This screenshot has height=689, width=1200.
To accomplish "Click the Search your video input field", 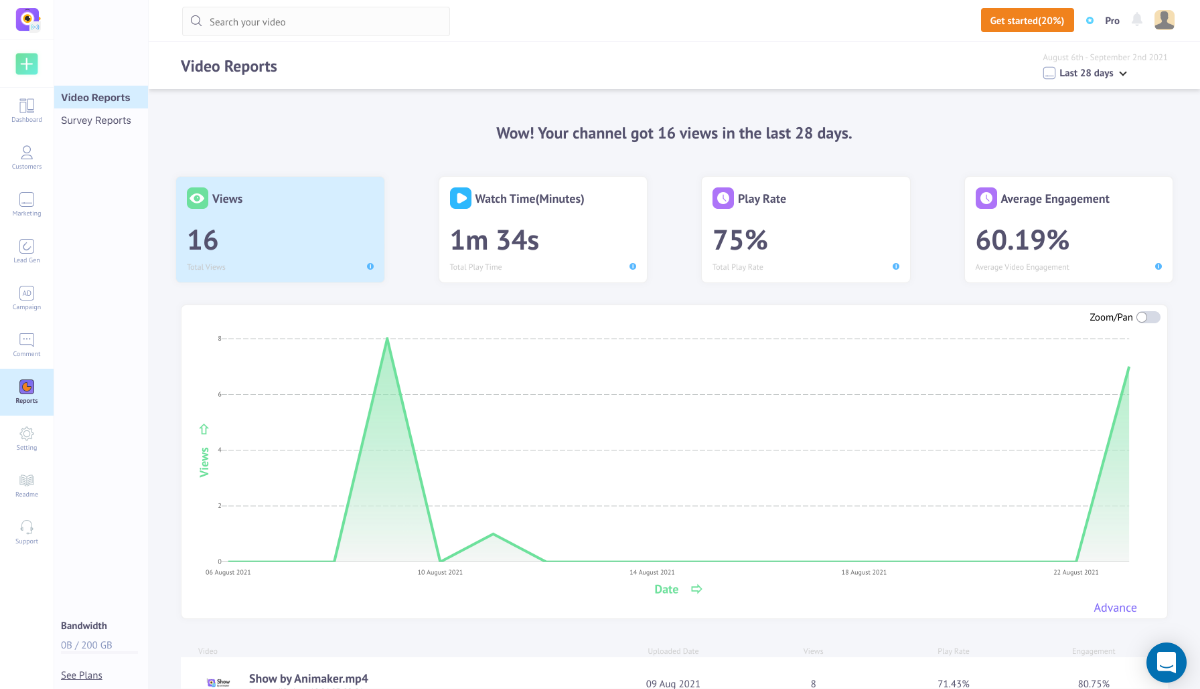I will tap(315, 20).
